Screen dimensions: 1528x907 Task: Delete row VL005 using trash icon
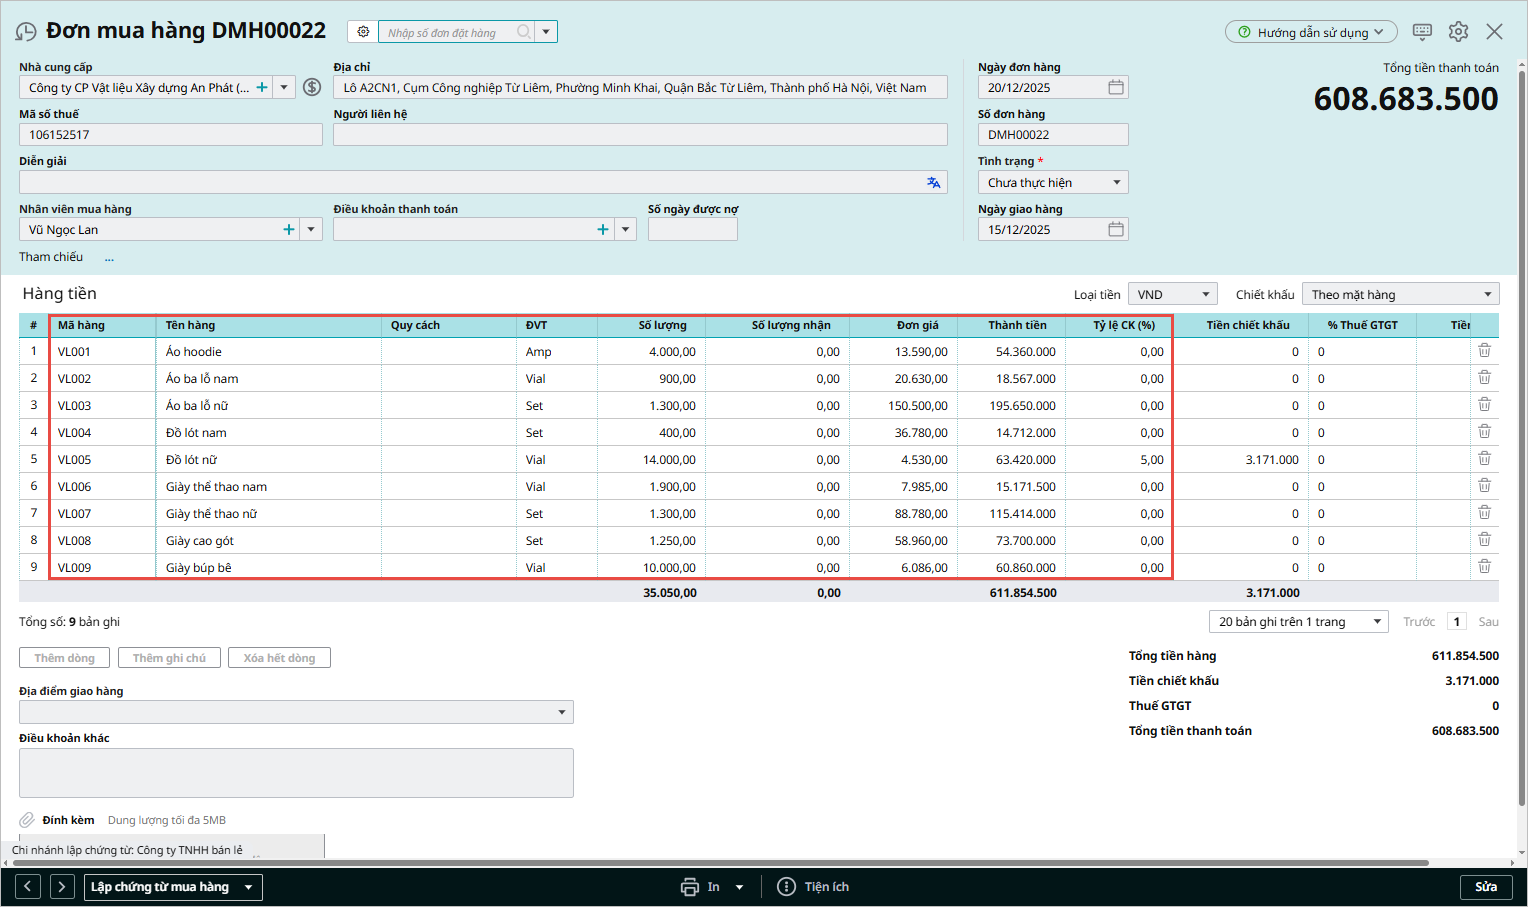(1484, 459)
